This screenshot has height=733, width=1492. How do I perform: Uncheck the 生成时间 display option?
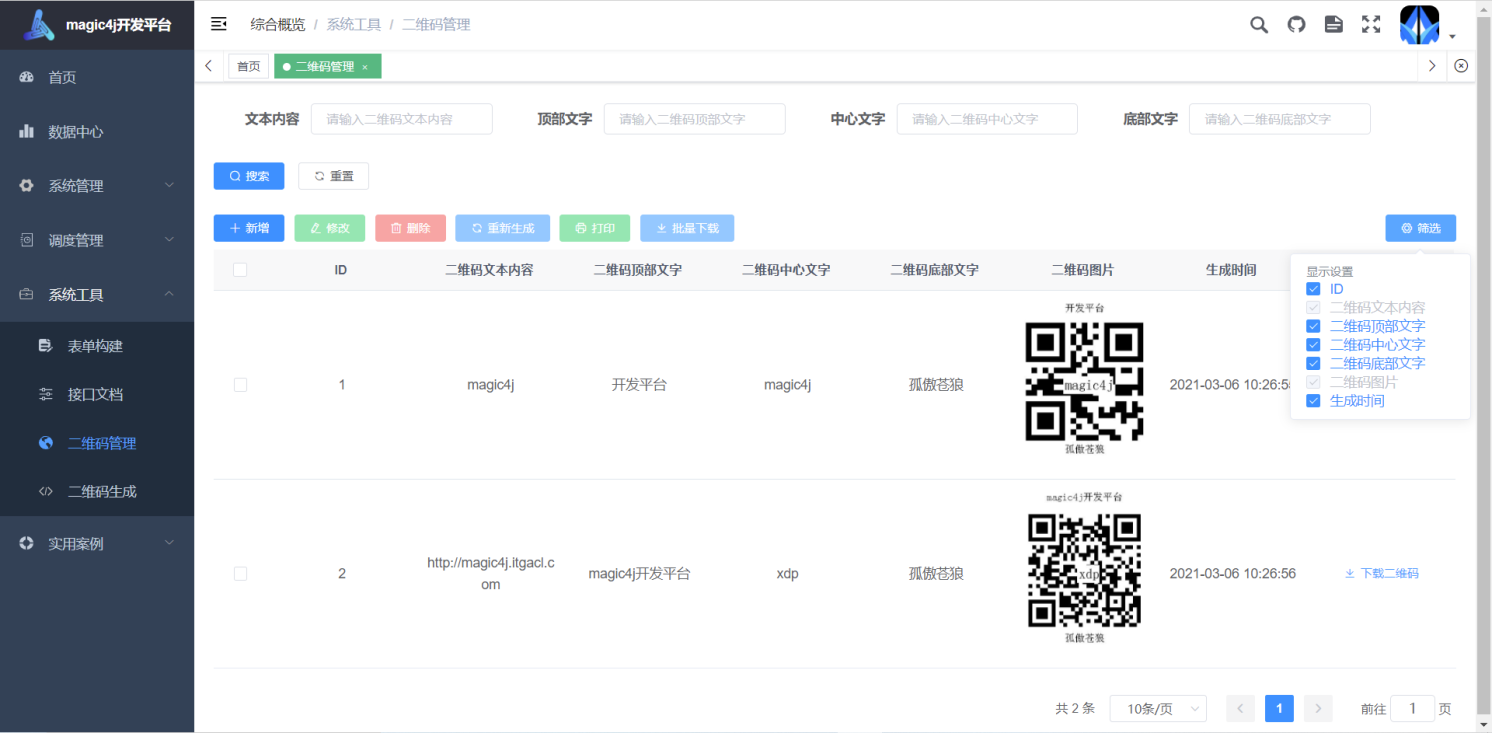[x=1313, y=400]
